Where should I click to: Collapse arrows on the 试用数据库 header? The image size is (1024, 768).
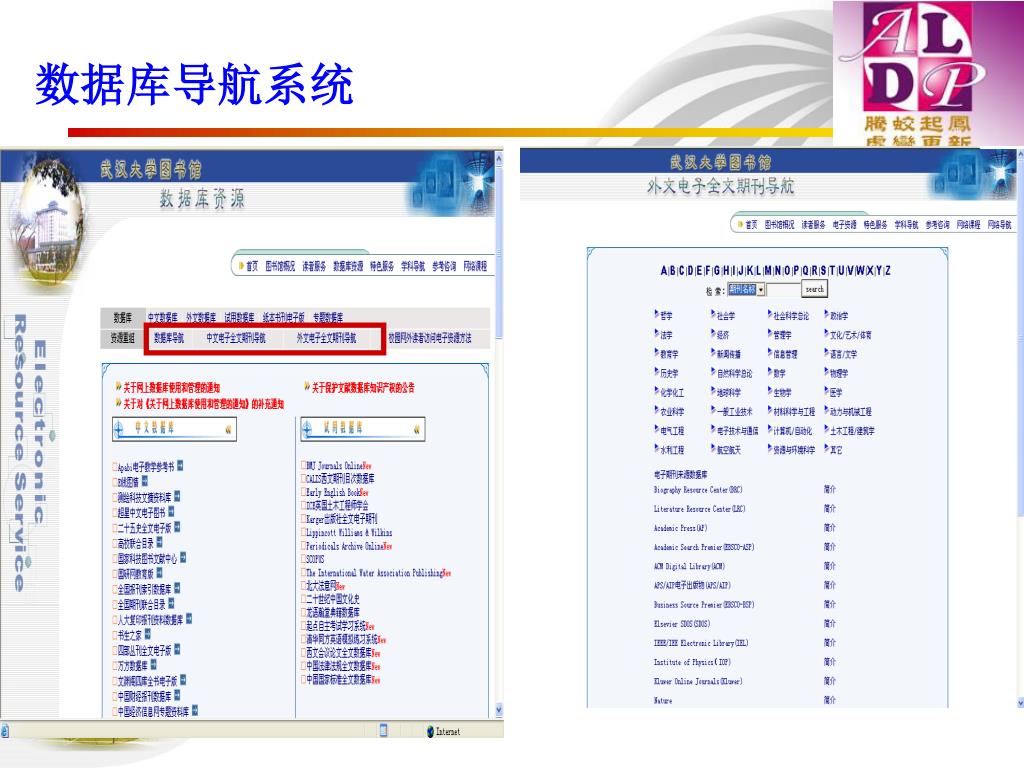pyautogui.click(x=417, y=429)
